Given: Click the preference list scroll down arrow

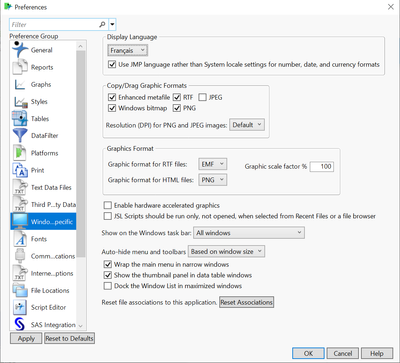Looking at the screenshot, I should pyautogui.click(x=80, y=326).
